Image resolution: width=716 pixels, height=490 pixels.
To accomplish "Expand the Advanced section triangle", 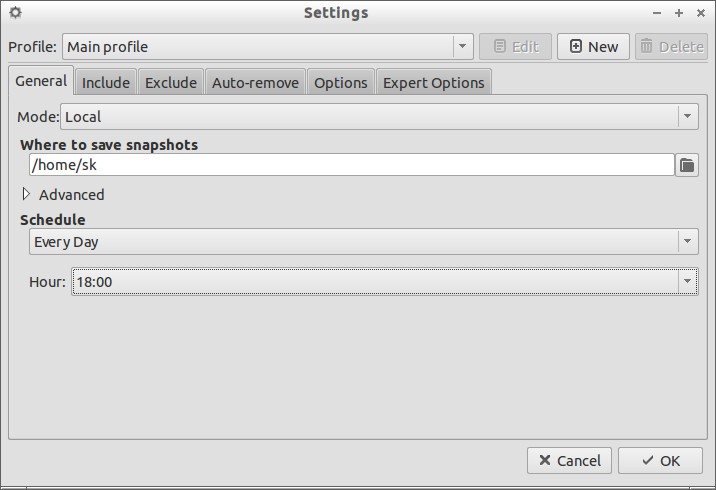I will [x=26, y=195].
